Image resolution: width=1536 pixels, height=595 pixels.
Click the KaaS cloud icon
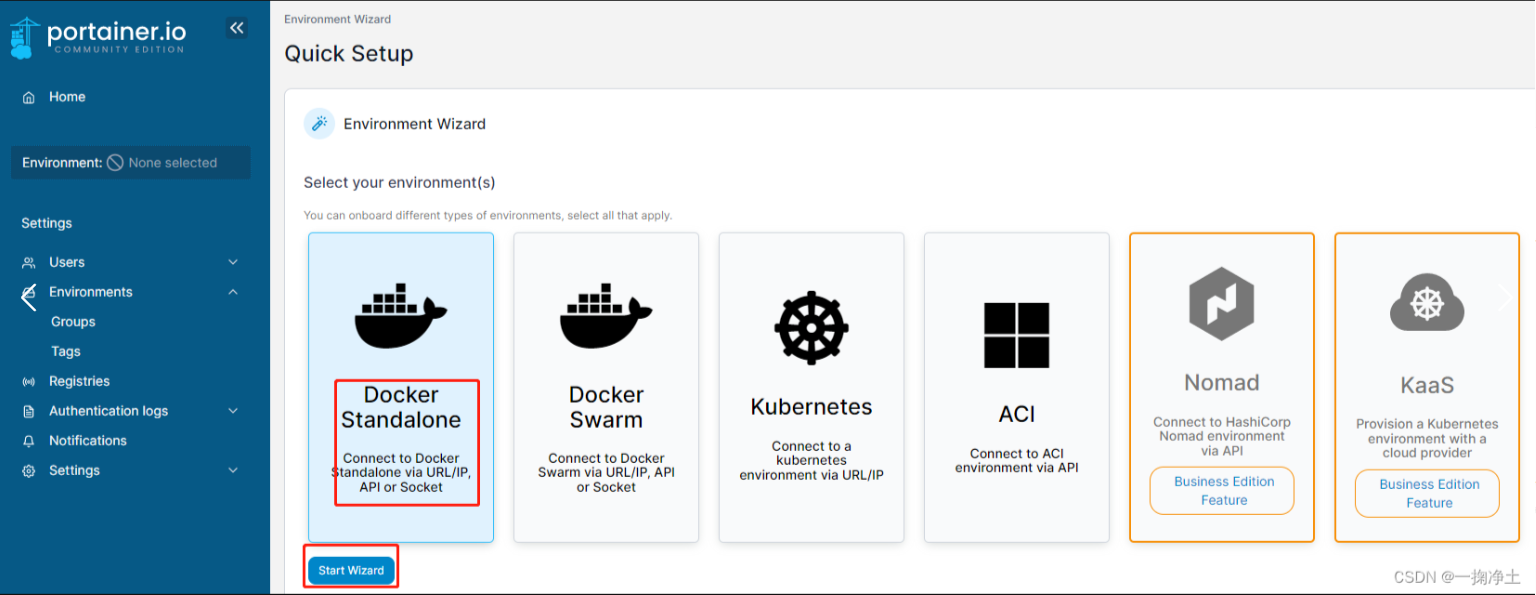coord(1426,303)
